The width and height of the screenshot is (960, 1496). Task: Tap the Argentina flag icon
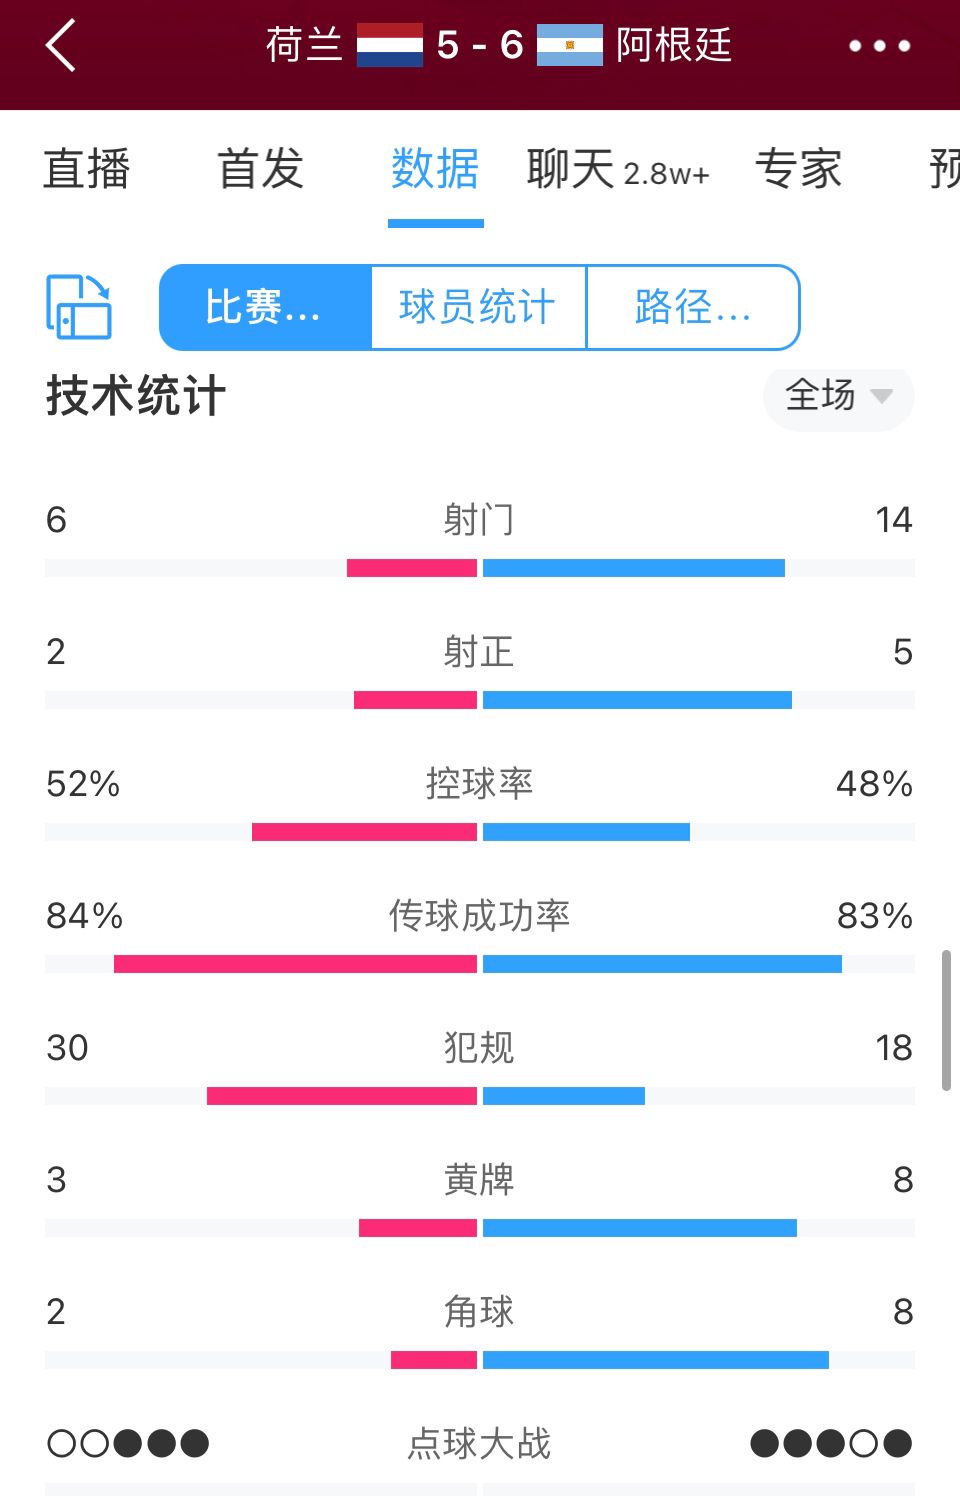[570, 45]
